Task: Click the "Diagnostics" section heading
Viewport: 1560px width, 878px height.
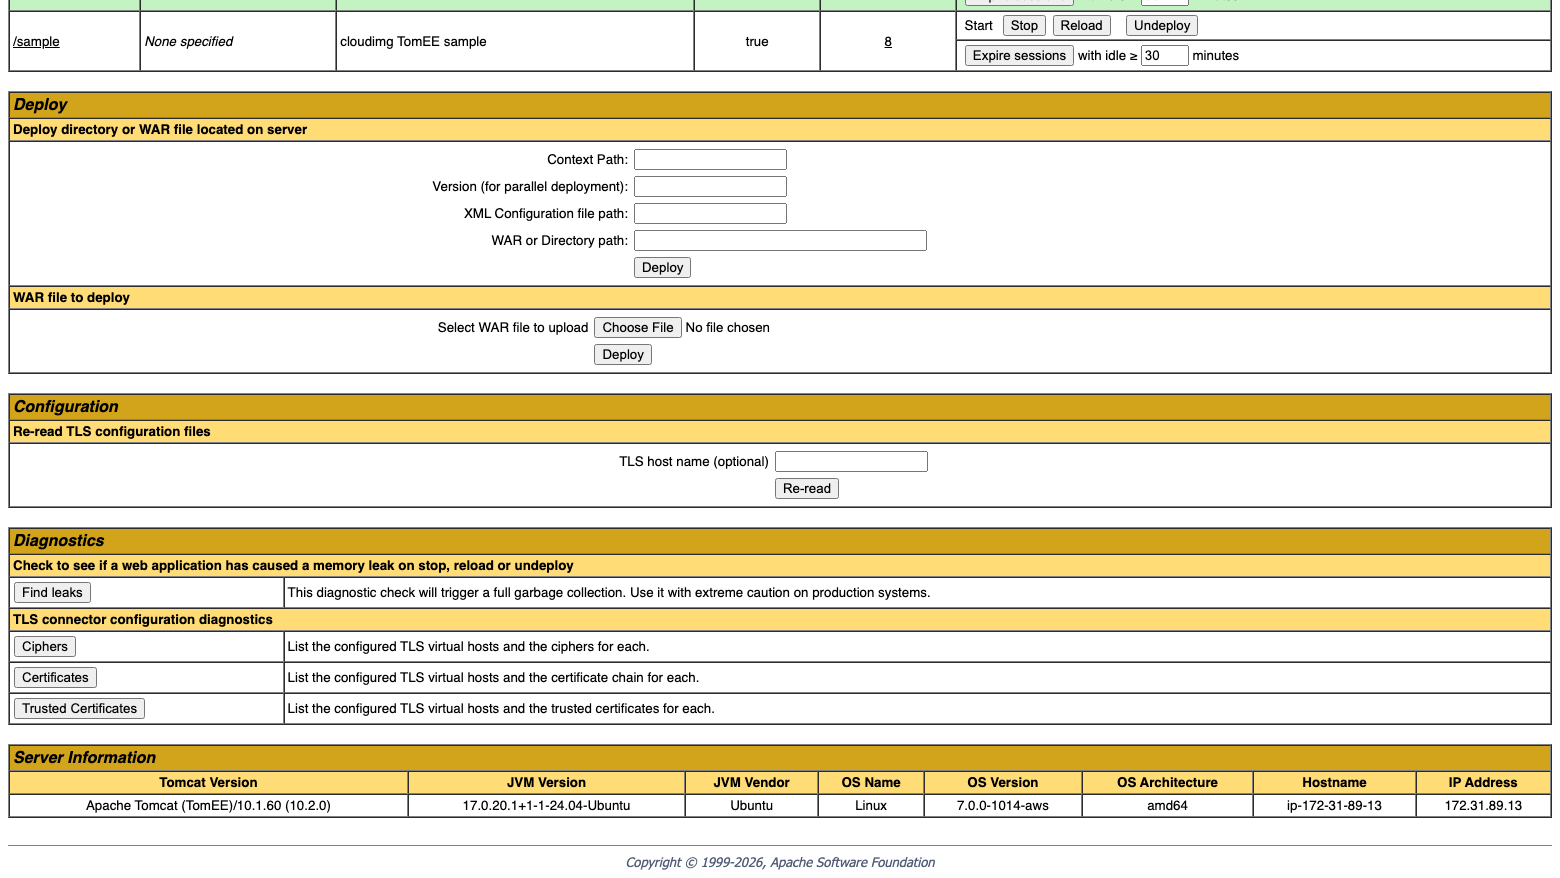Action: click(59, 541)
